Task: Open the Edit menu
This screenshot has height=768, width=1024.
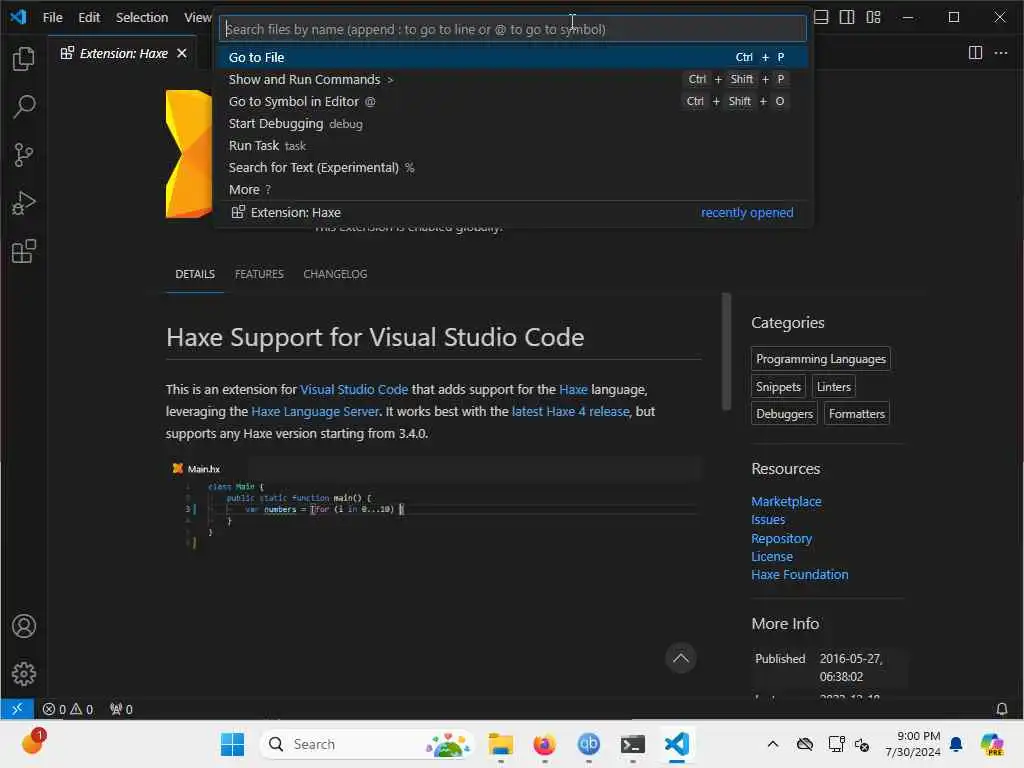Action: click(89, 18)
